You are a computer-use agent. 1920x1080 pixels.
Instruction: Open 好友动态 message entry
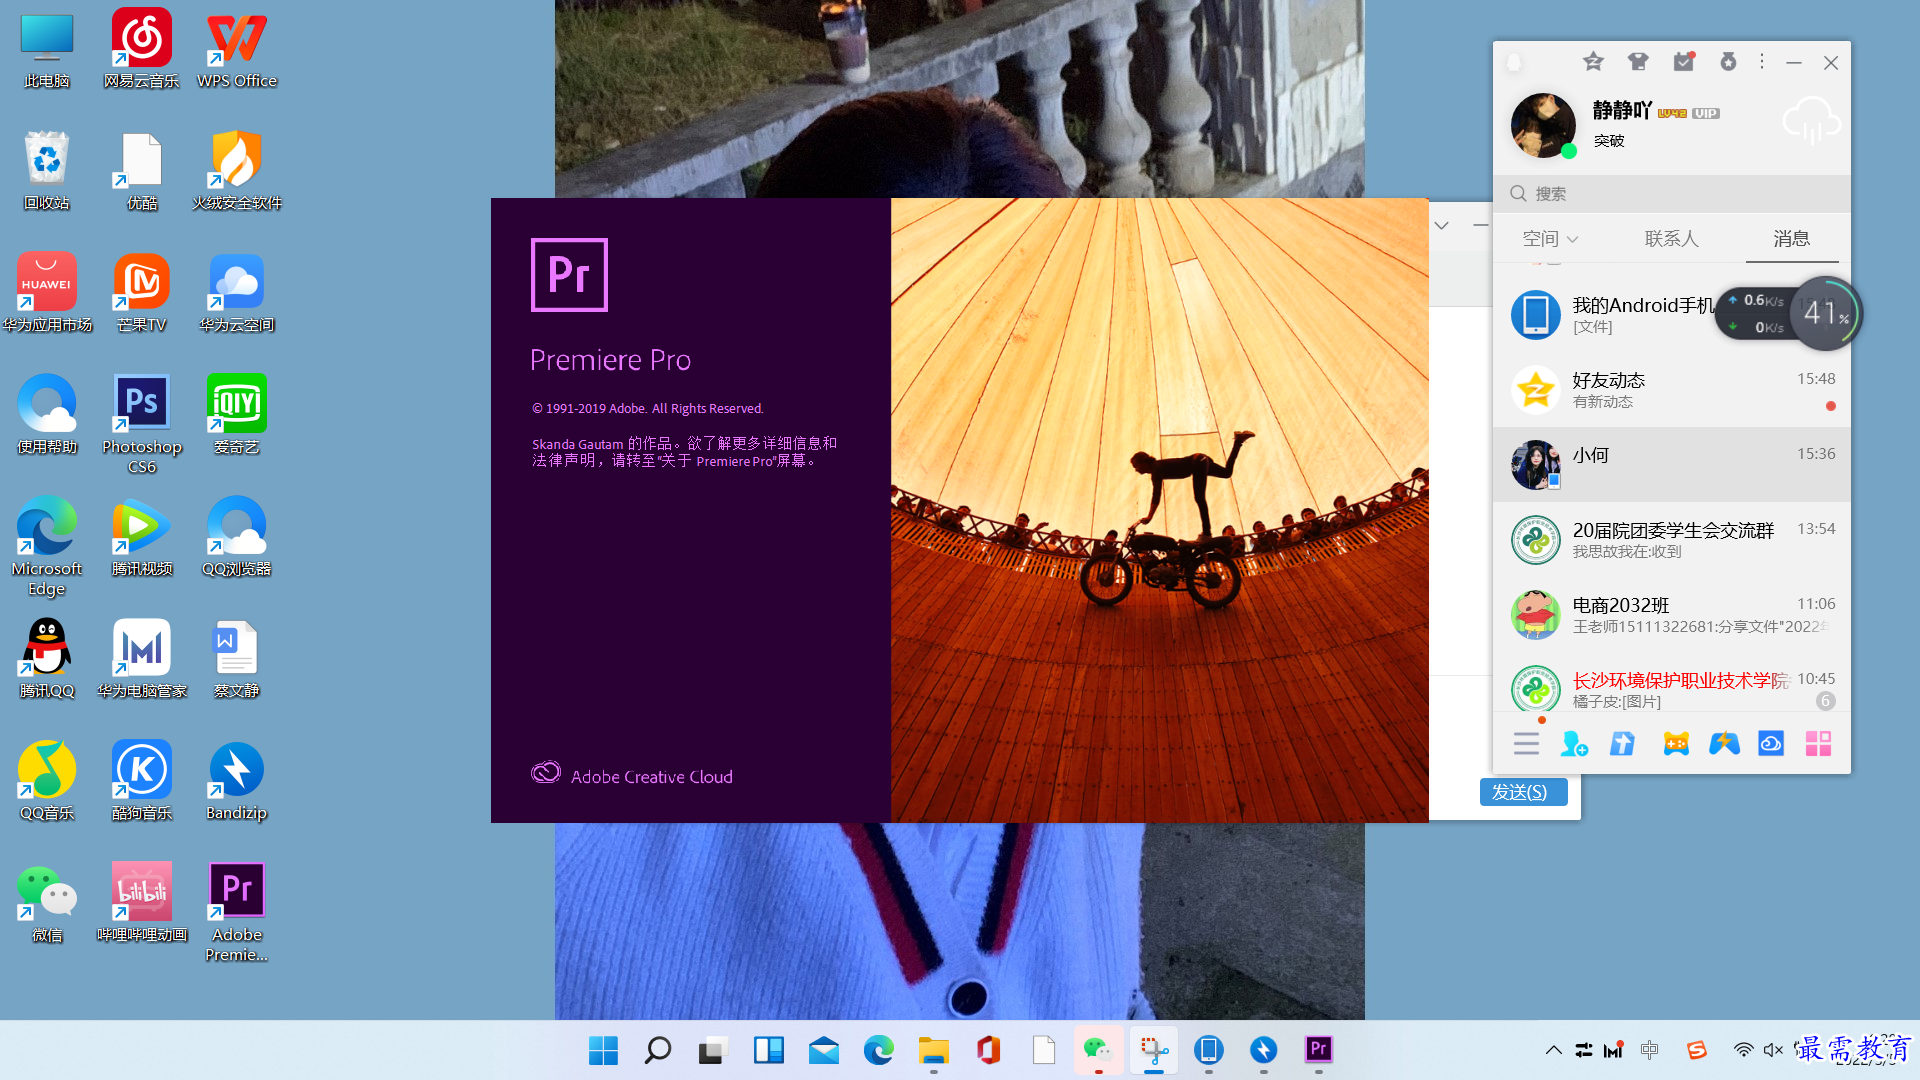point(1671,390)
